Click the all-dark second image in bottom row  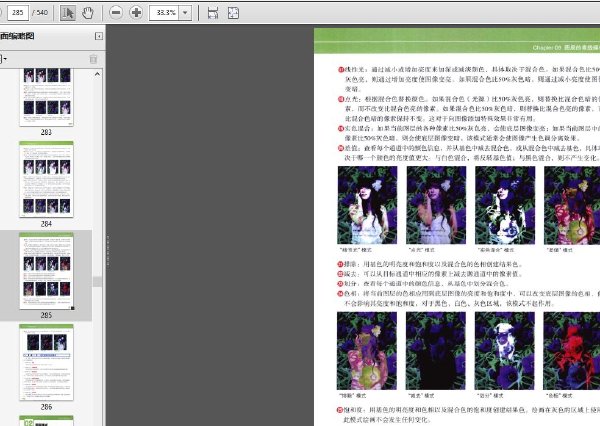[x=435, y=351]
